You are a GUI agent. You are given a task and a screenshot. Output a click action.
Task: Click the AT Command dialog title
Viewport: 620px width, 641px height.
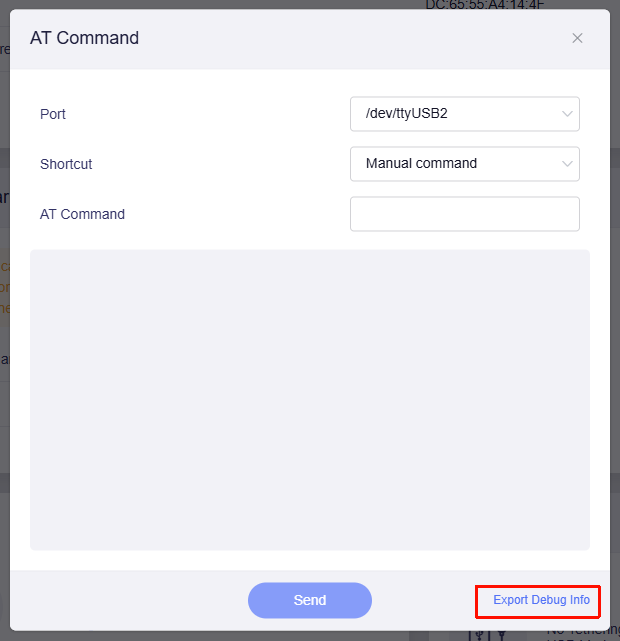85,38
